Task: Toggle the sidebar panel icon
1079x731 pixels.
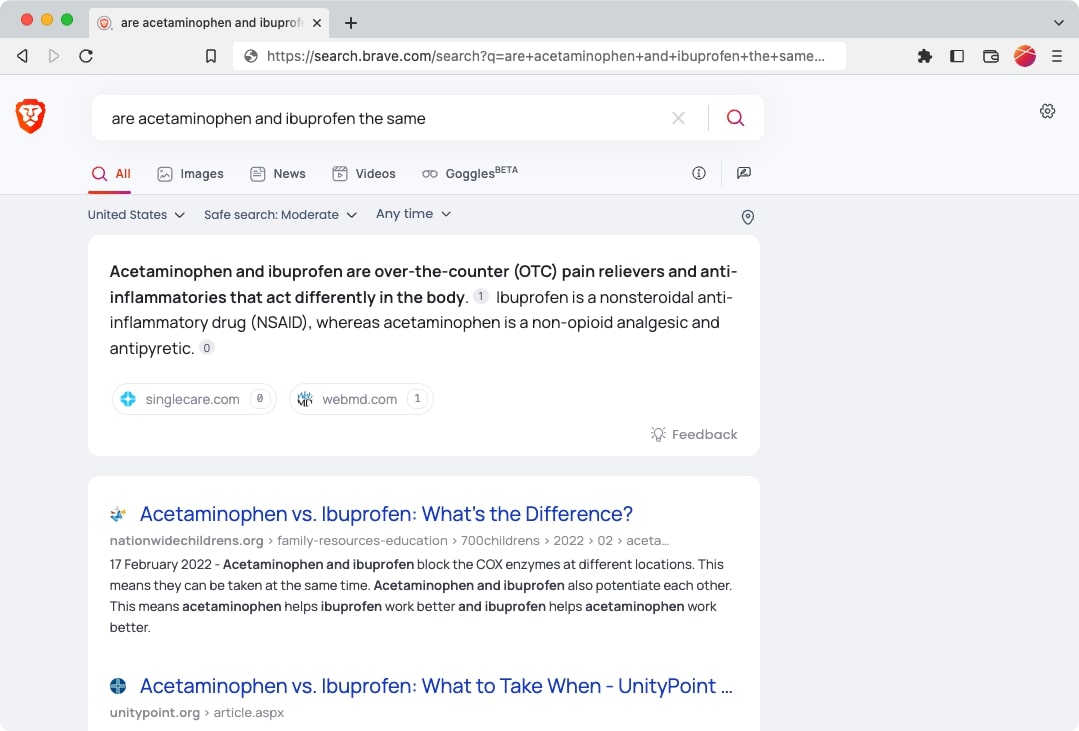Action: 957,56
